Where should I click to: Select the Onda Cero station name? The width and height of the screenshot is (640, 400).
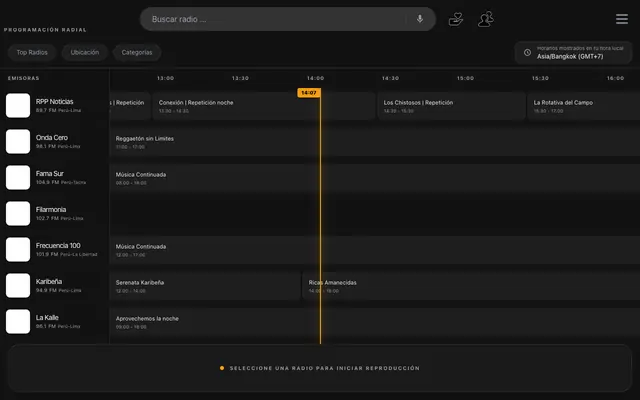point(52,138)
